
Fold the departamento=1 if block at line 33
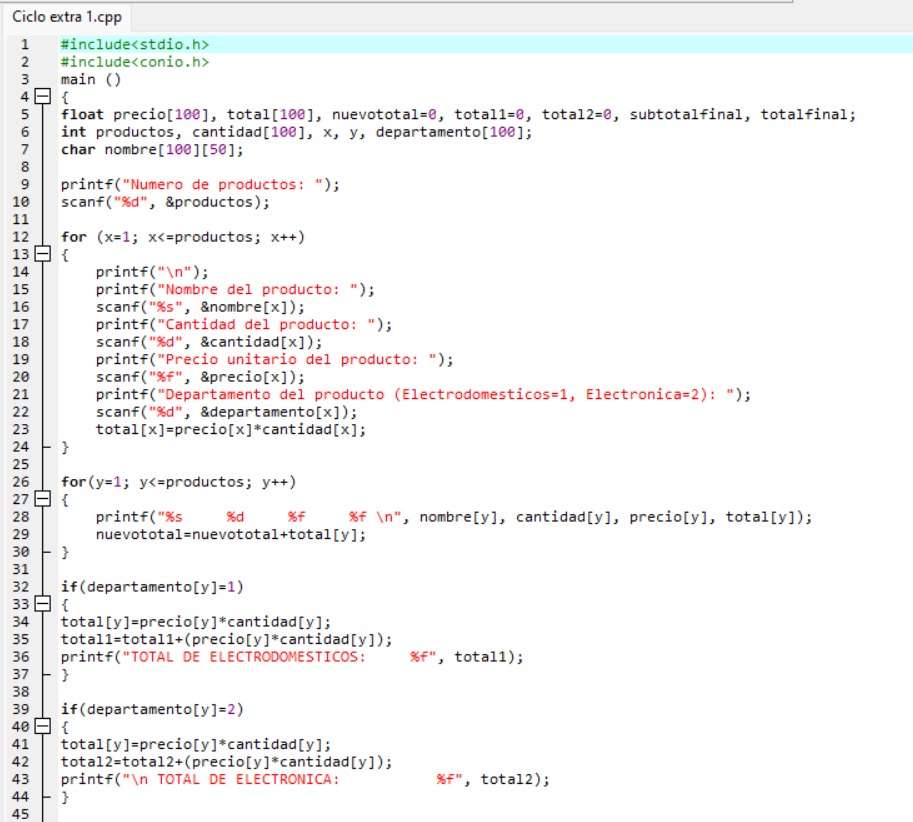42,605
